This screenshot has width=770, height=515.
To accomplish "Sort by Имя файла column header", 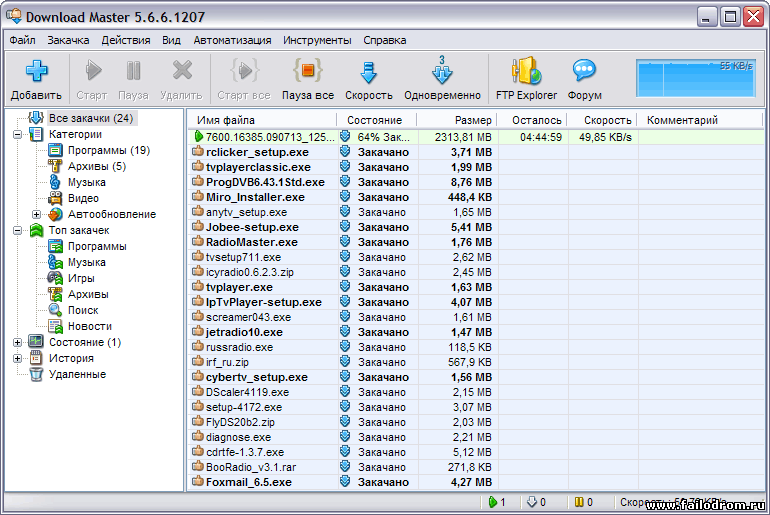I will click(263, 120).
